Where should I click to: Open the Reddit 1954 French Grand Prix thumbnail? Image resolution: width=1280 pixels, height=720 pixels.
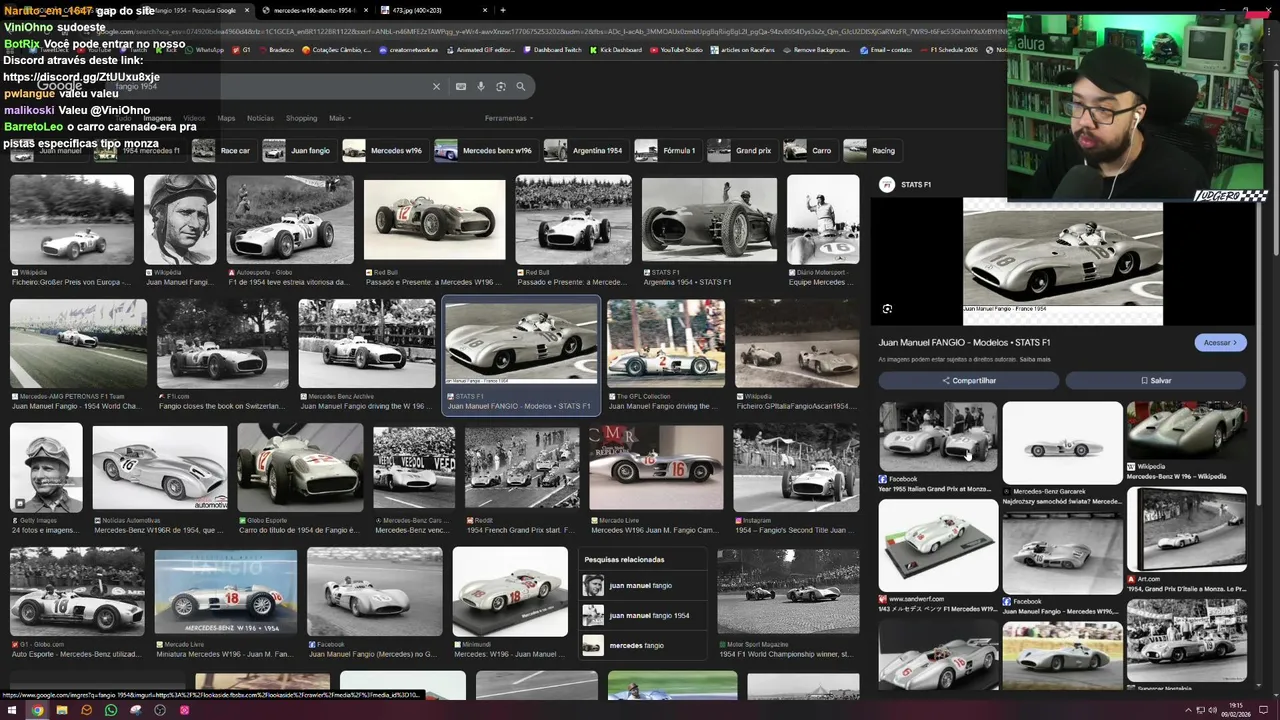pos(522,468)
